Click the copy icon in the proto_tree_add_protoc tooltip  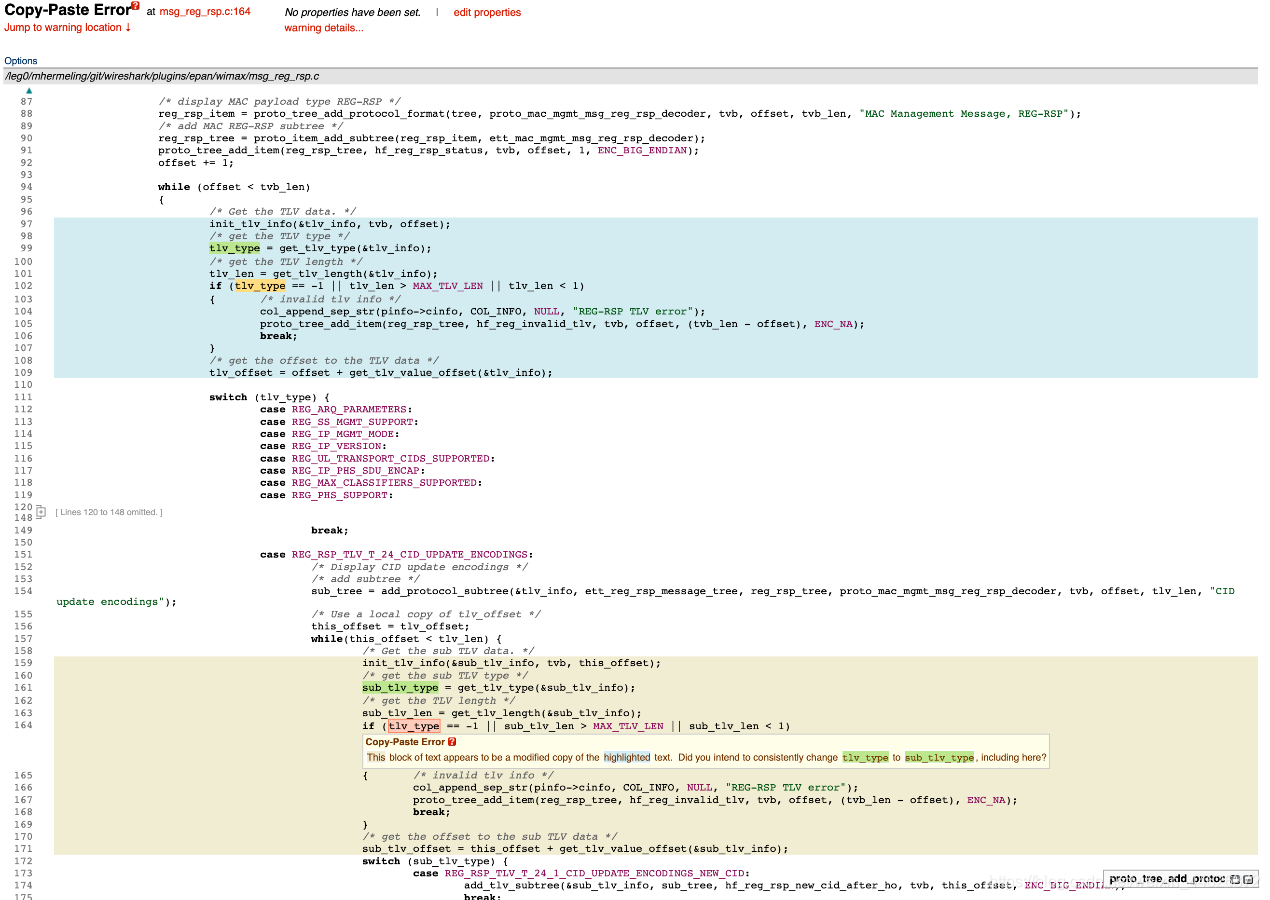[1234, 879]
